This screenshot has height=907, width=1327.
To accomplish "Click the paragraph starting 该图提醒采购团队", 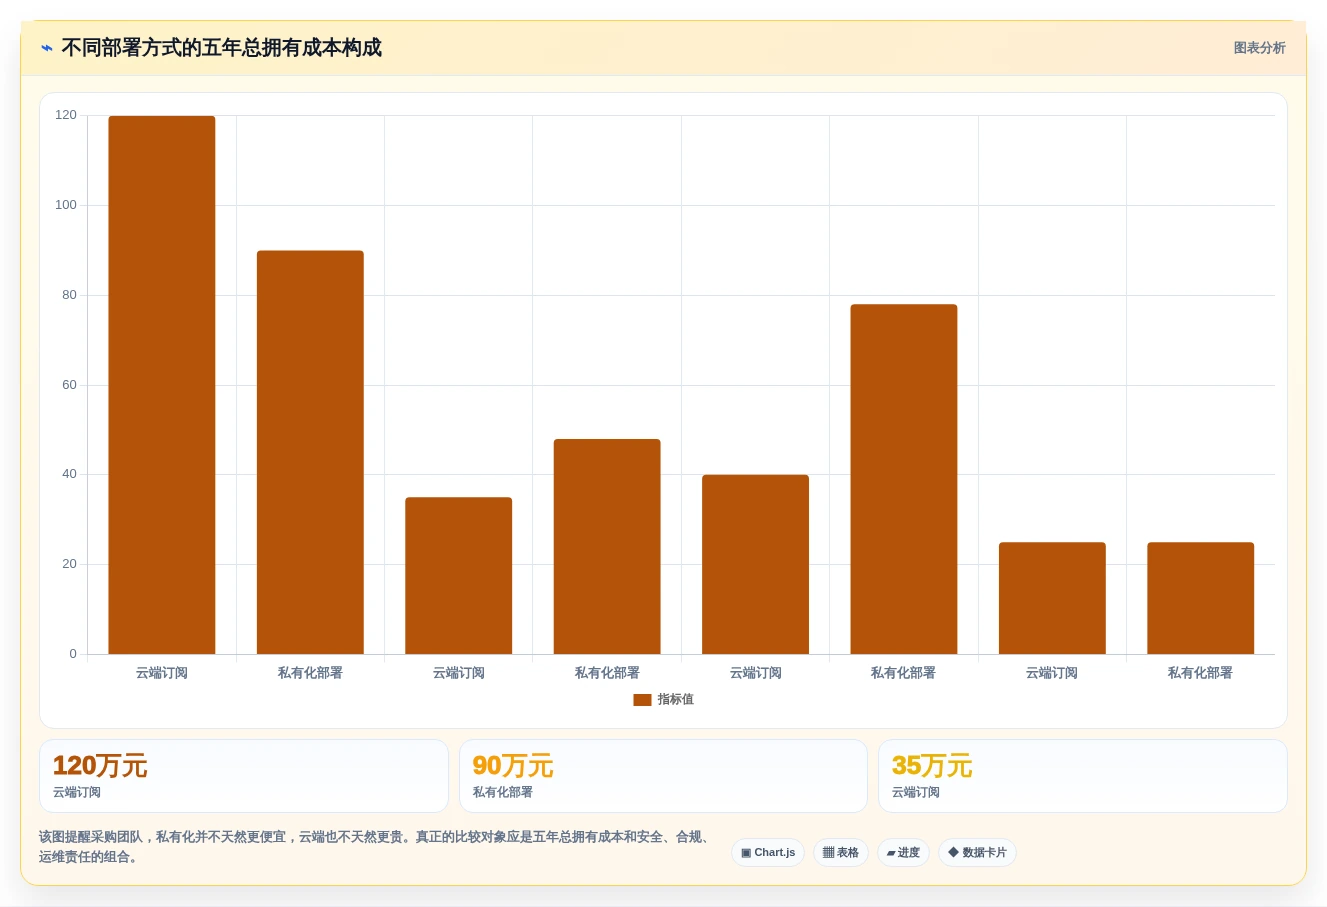I will 376,847.
